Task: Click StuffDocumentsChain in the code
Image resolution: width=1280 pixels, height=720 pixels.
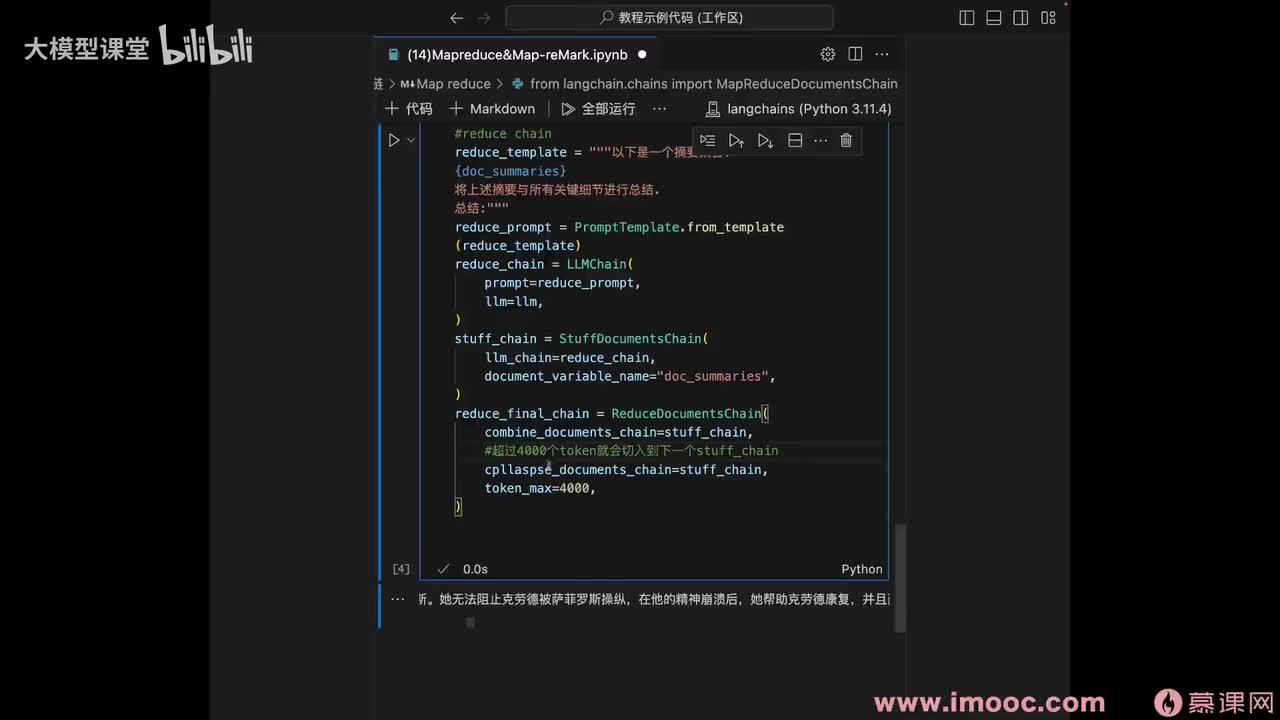Action: [630, 339]
